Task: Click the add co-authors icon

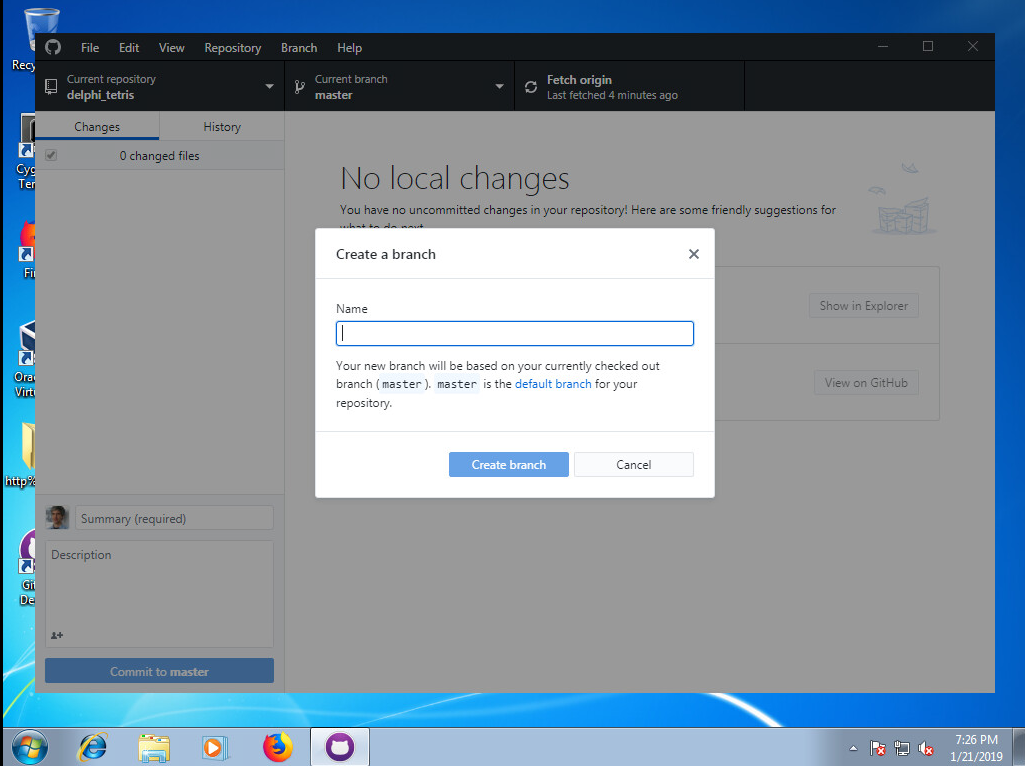Action: tap(57, 635)
